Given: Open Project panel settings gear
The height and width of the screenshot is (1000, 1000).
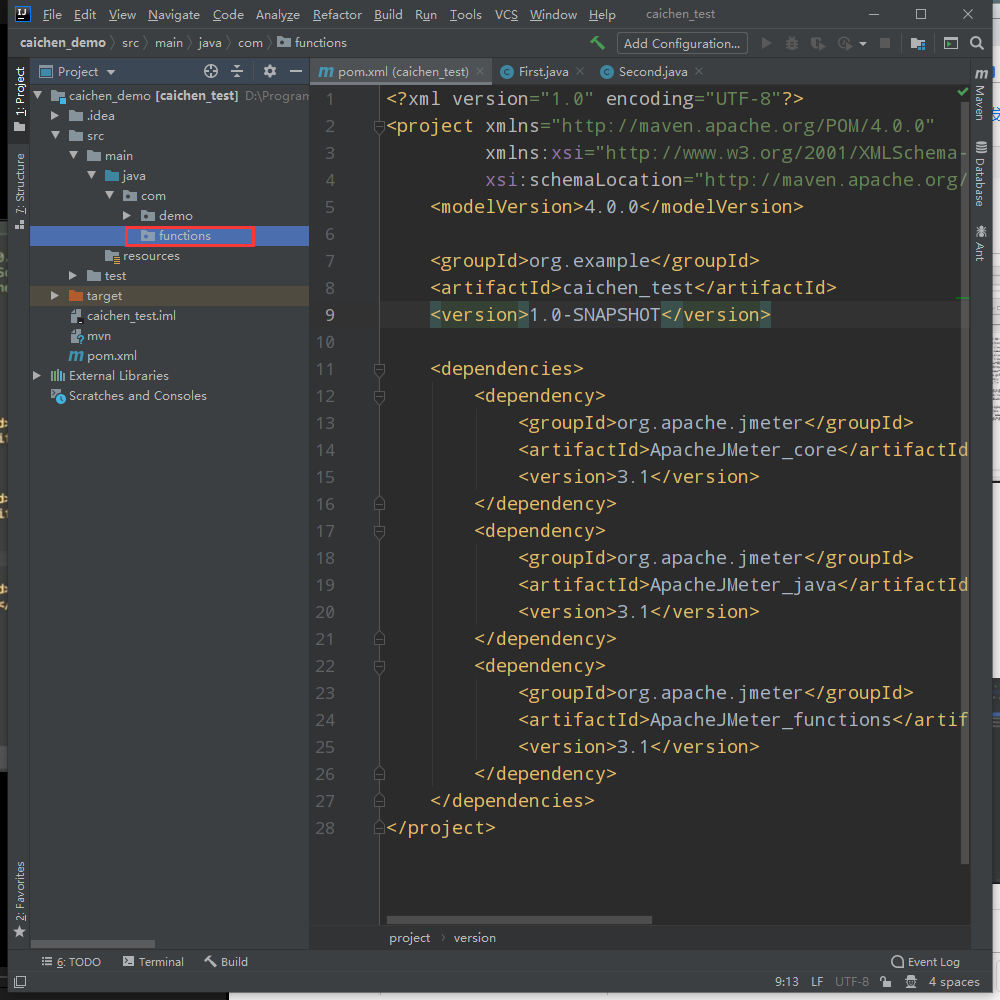Looking at the screenshot, I should pos(269,71).
